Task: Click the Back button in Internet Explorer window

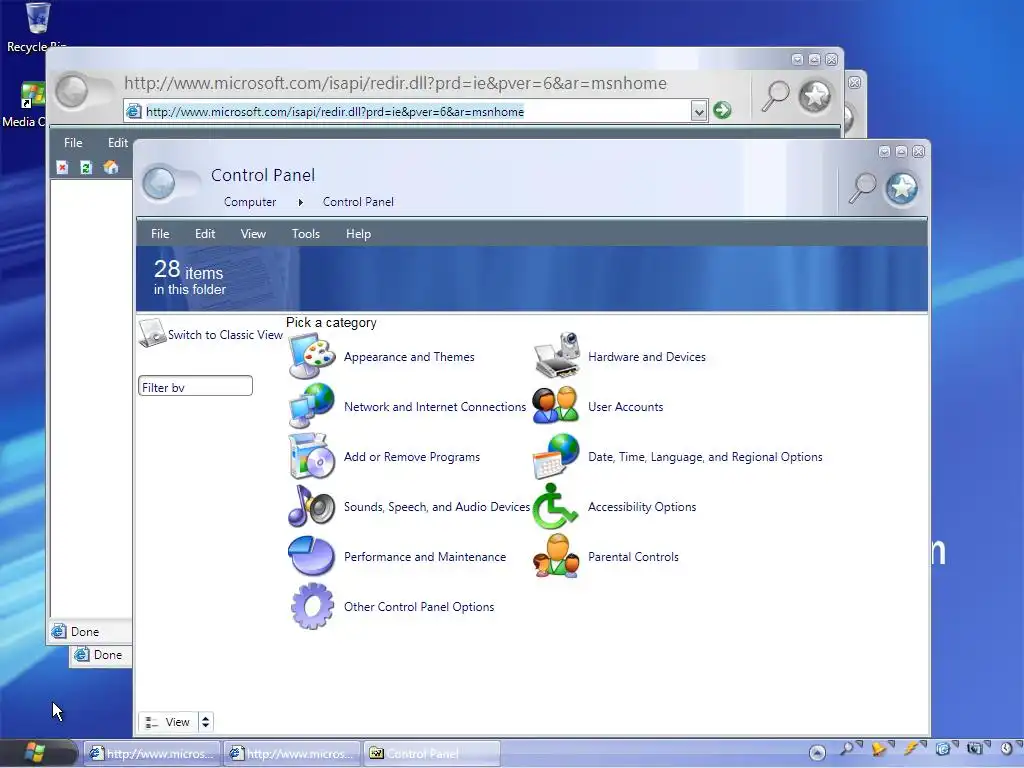Action: (x=72, y=91)
